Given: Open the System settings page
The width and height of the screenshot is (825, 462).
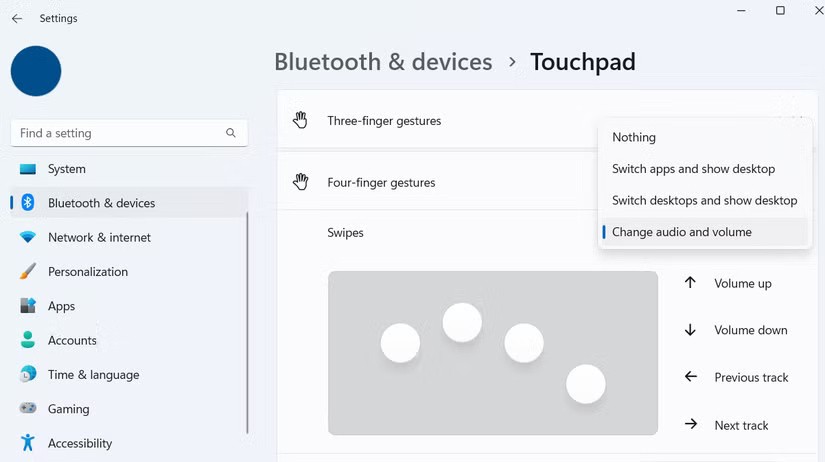Looking at the screenshot, I should coord(67,169).
